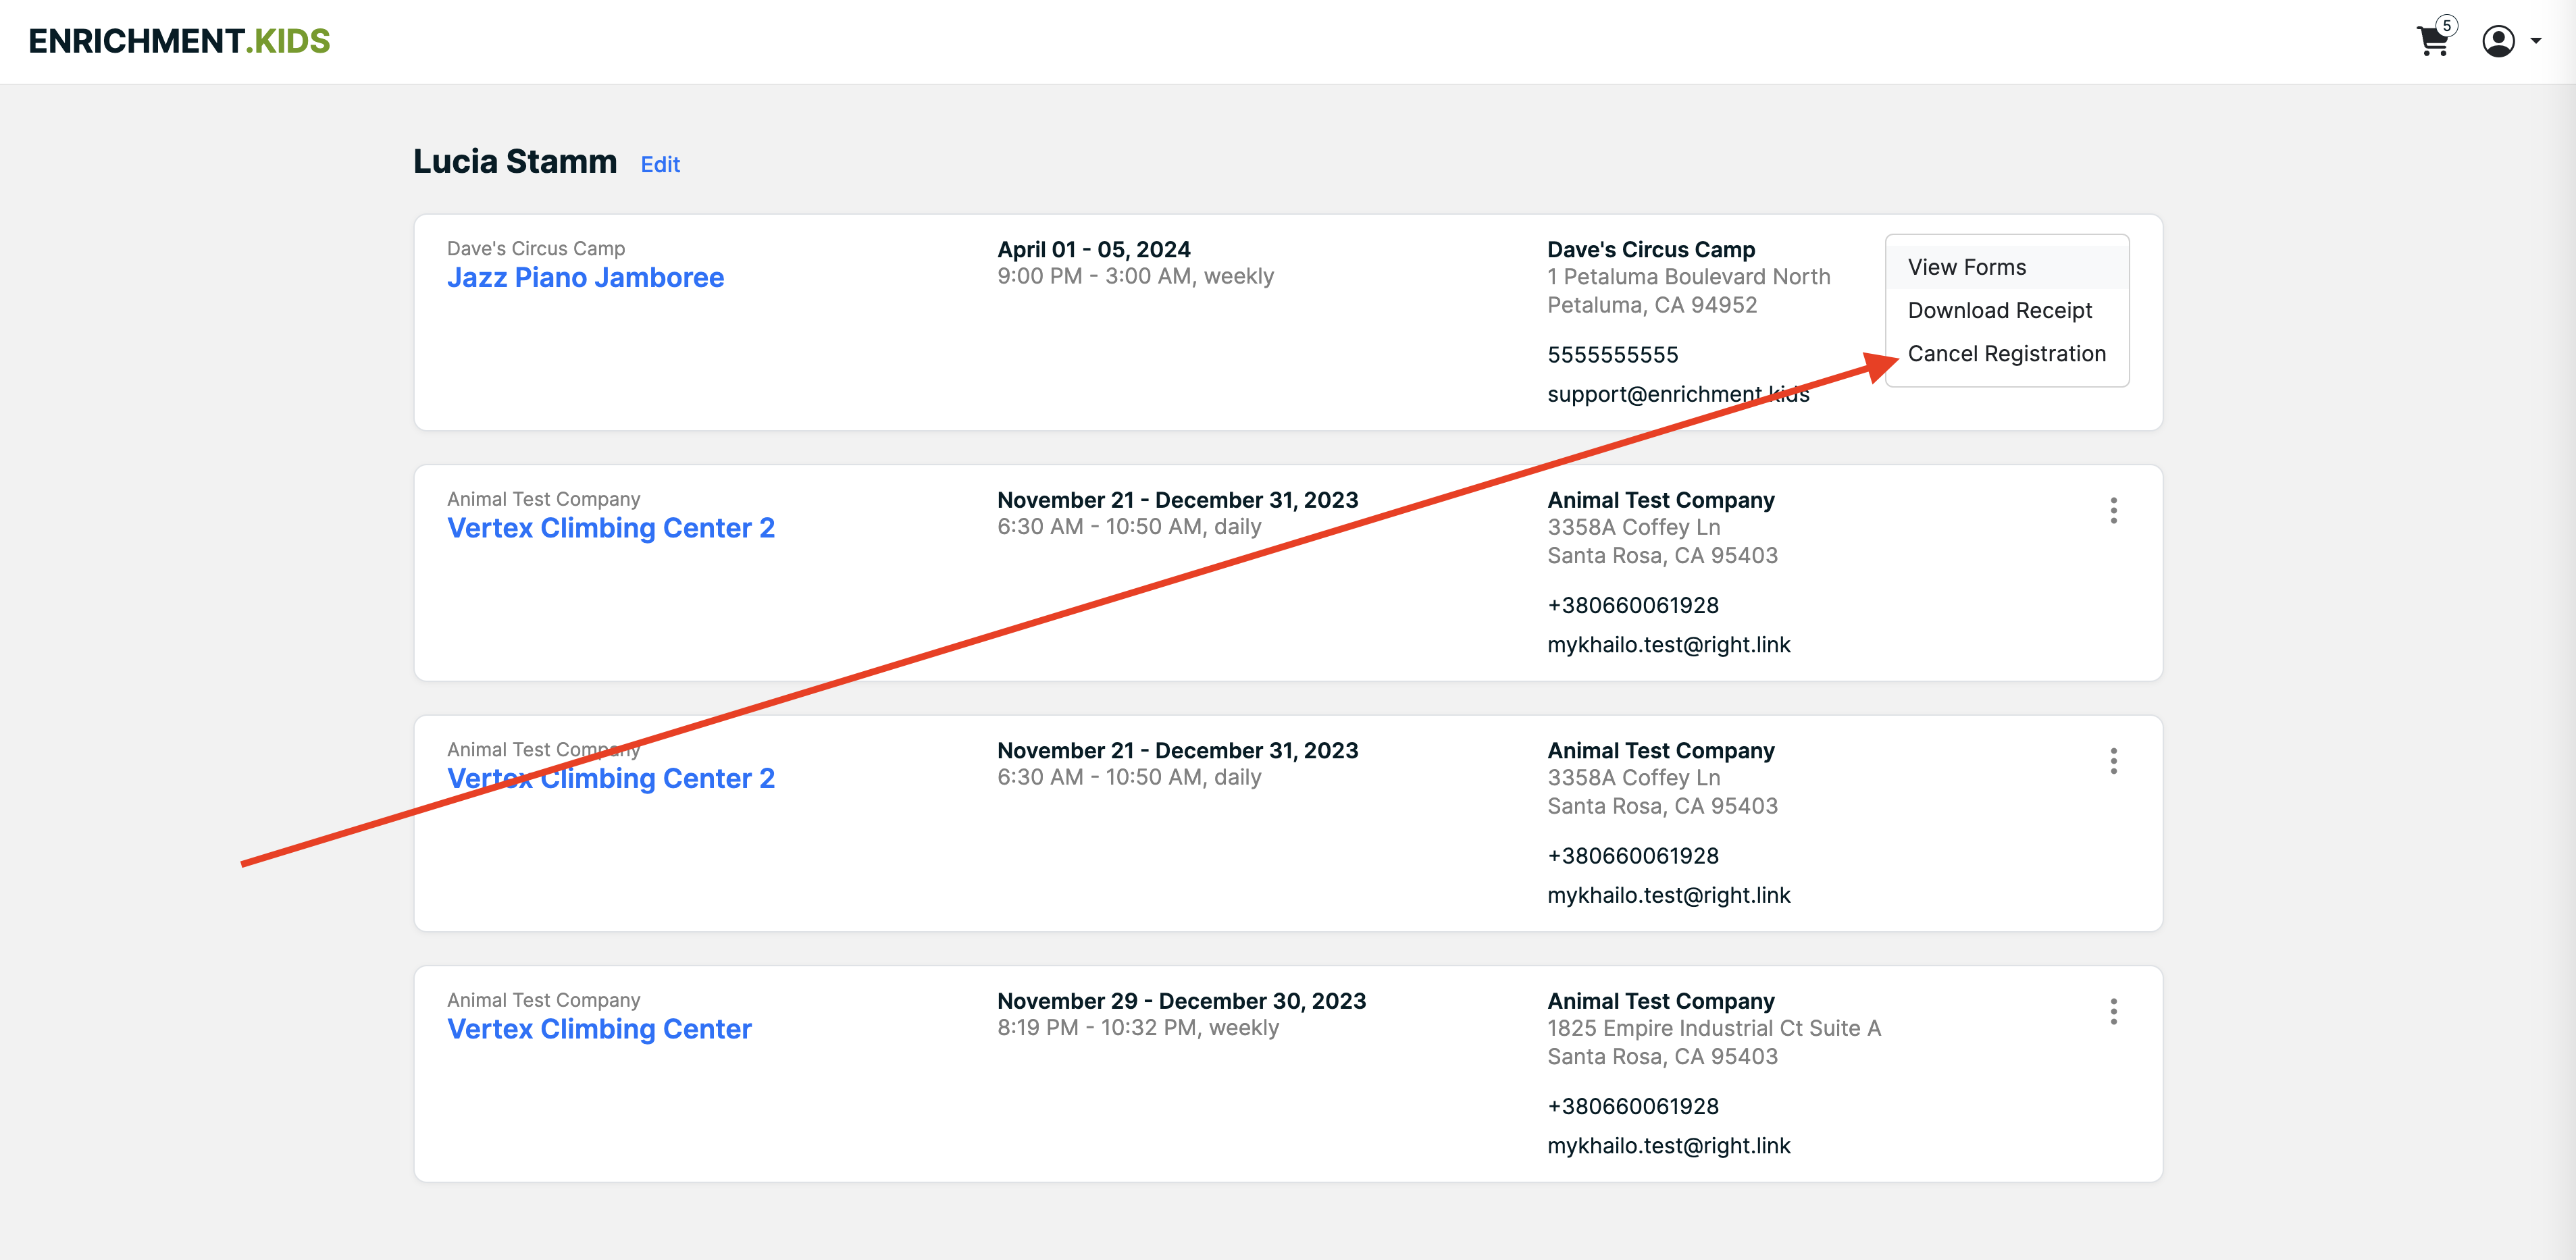Click 1825 Empire Industrial Ct Suite A address
The width and height of the screenshot is (2576, 1260).
tap(1714, 1028)
